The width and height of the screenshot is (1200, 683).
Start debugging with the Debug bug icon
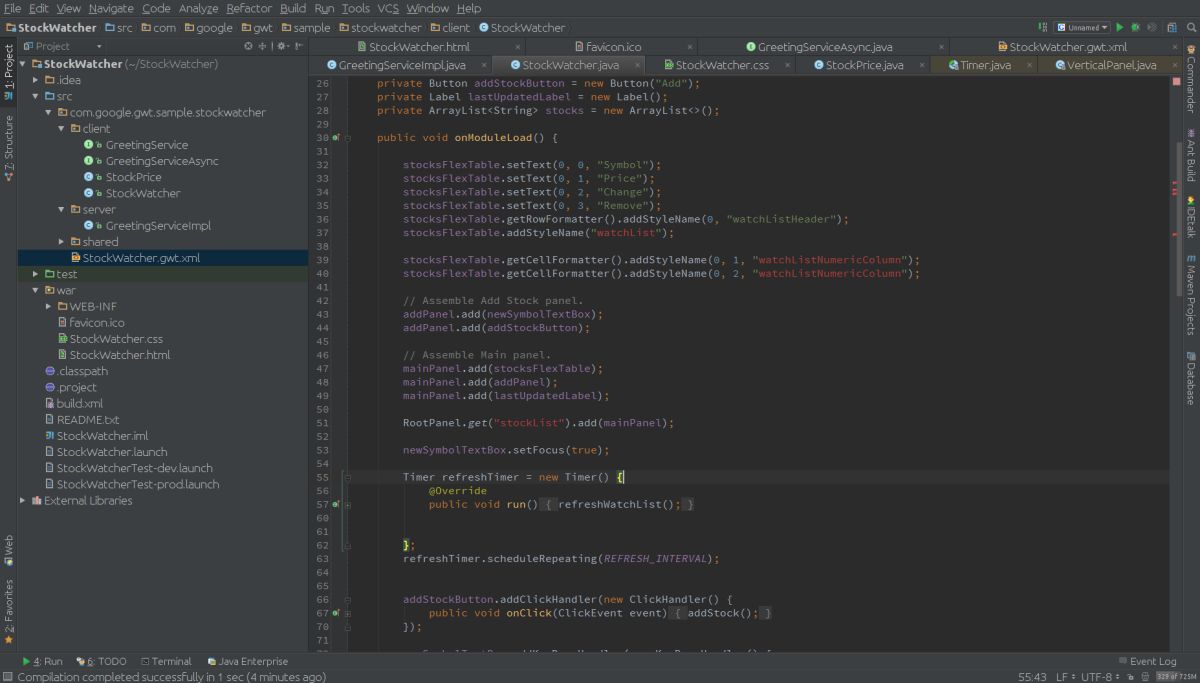[1135, 28]
